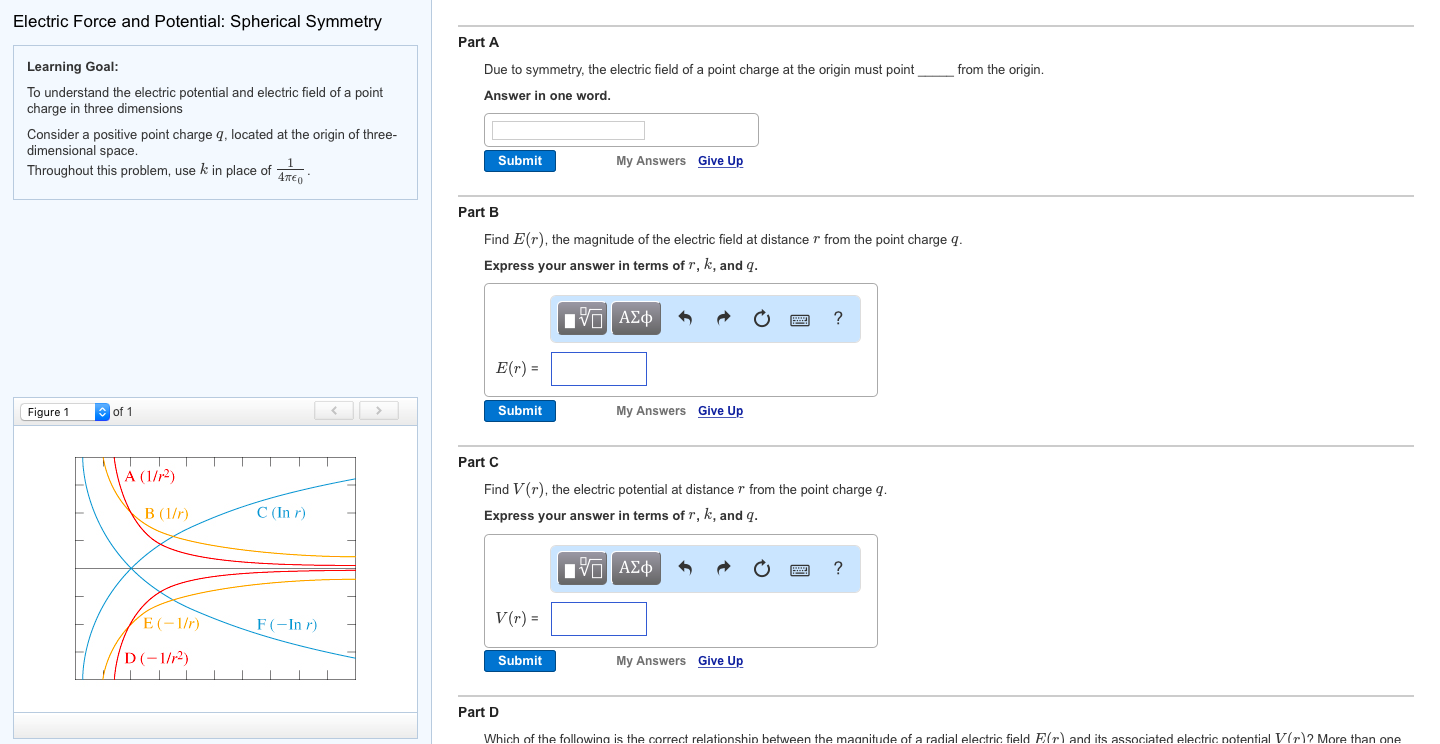The image size is (1440, 744).
Task: Click the 'A (1/r²)' curve label
Action: tap(150, 476)
